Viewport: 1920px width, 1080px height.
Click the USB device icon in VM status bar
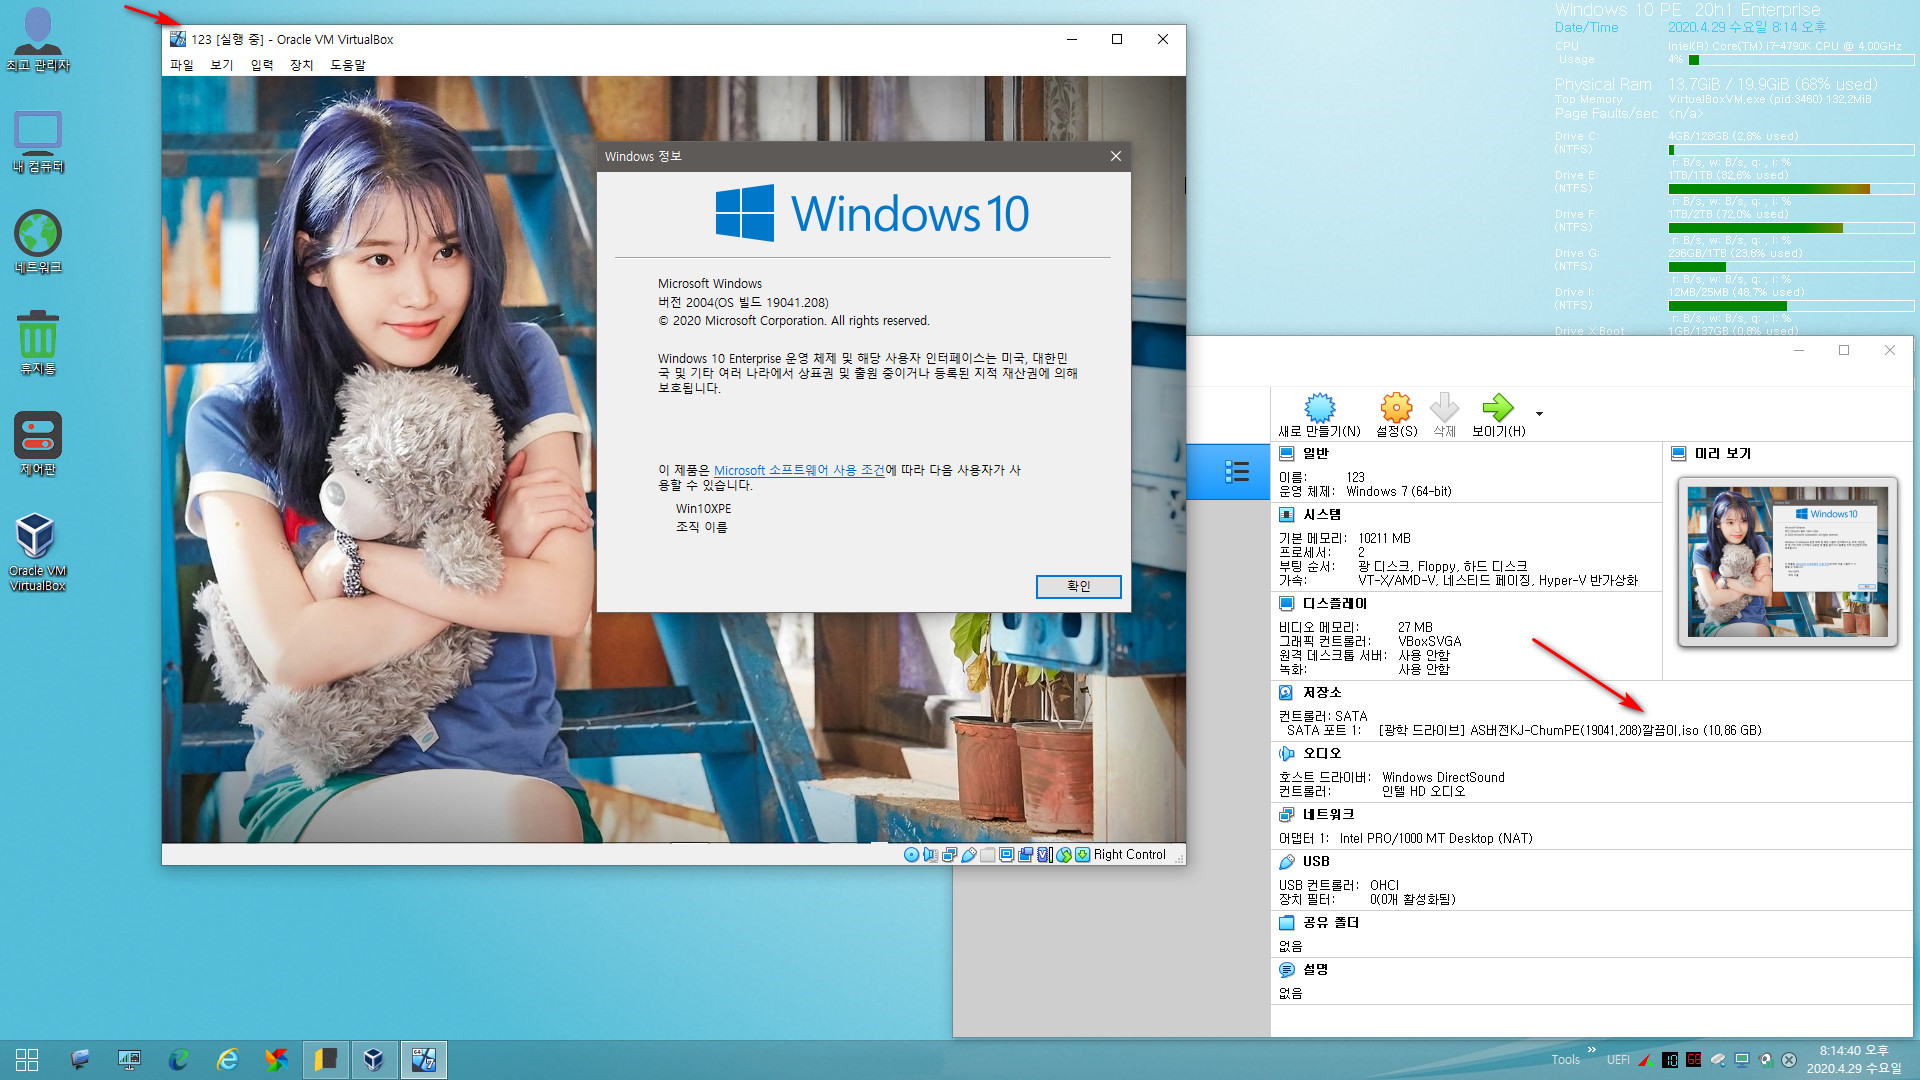point(968,855)
